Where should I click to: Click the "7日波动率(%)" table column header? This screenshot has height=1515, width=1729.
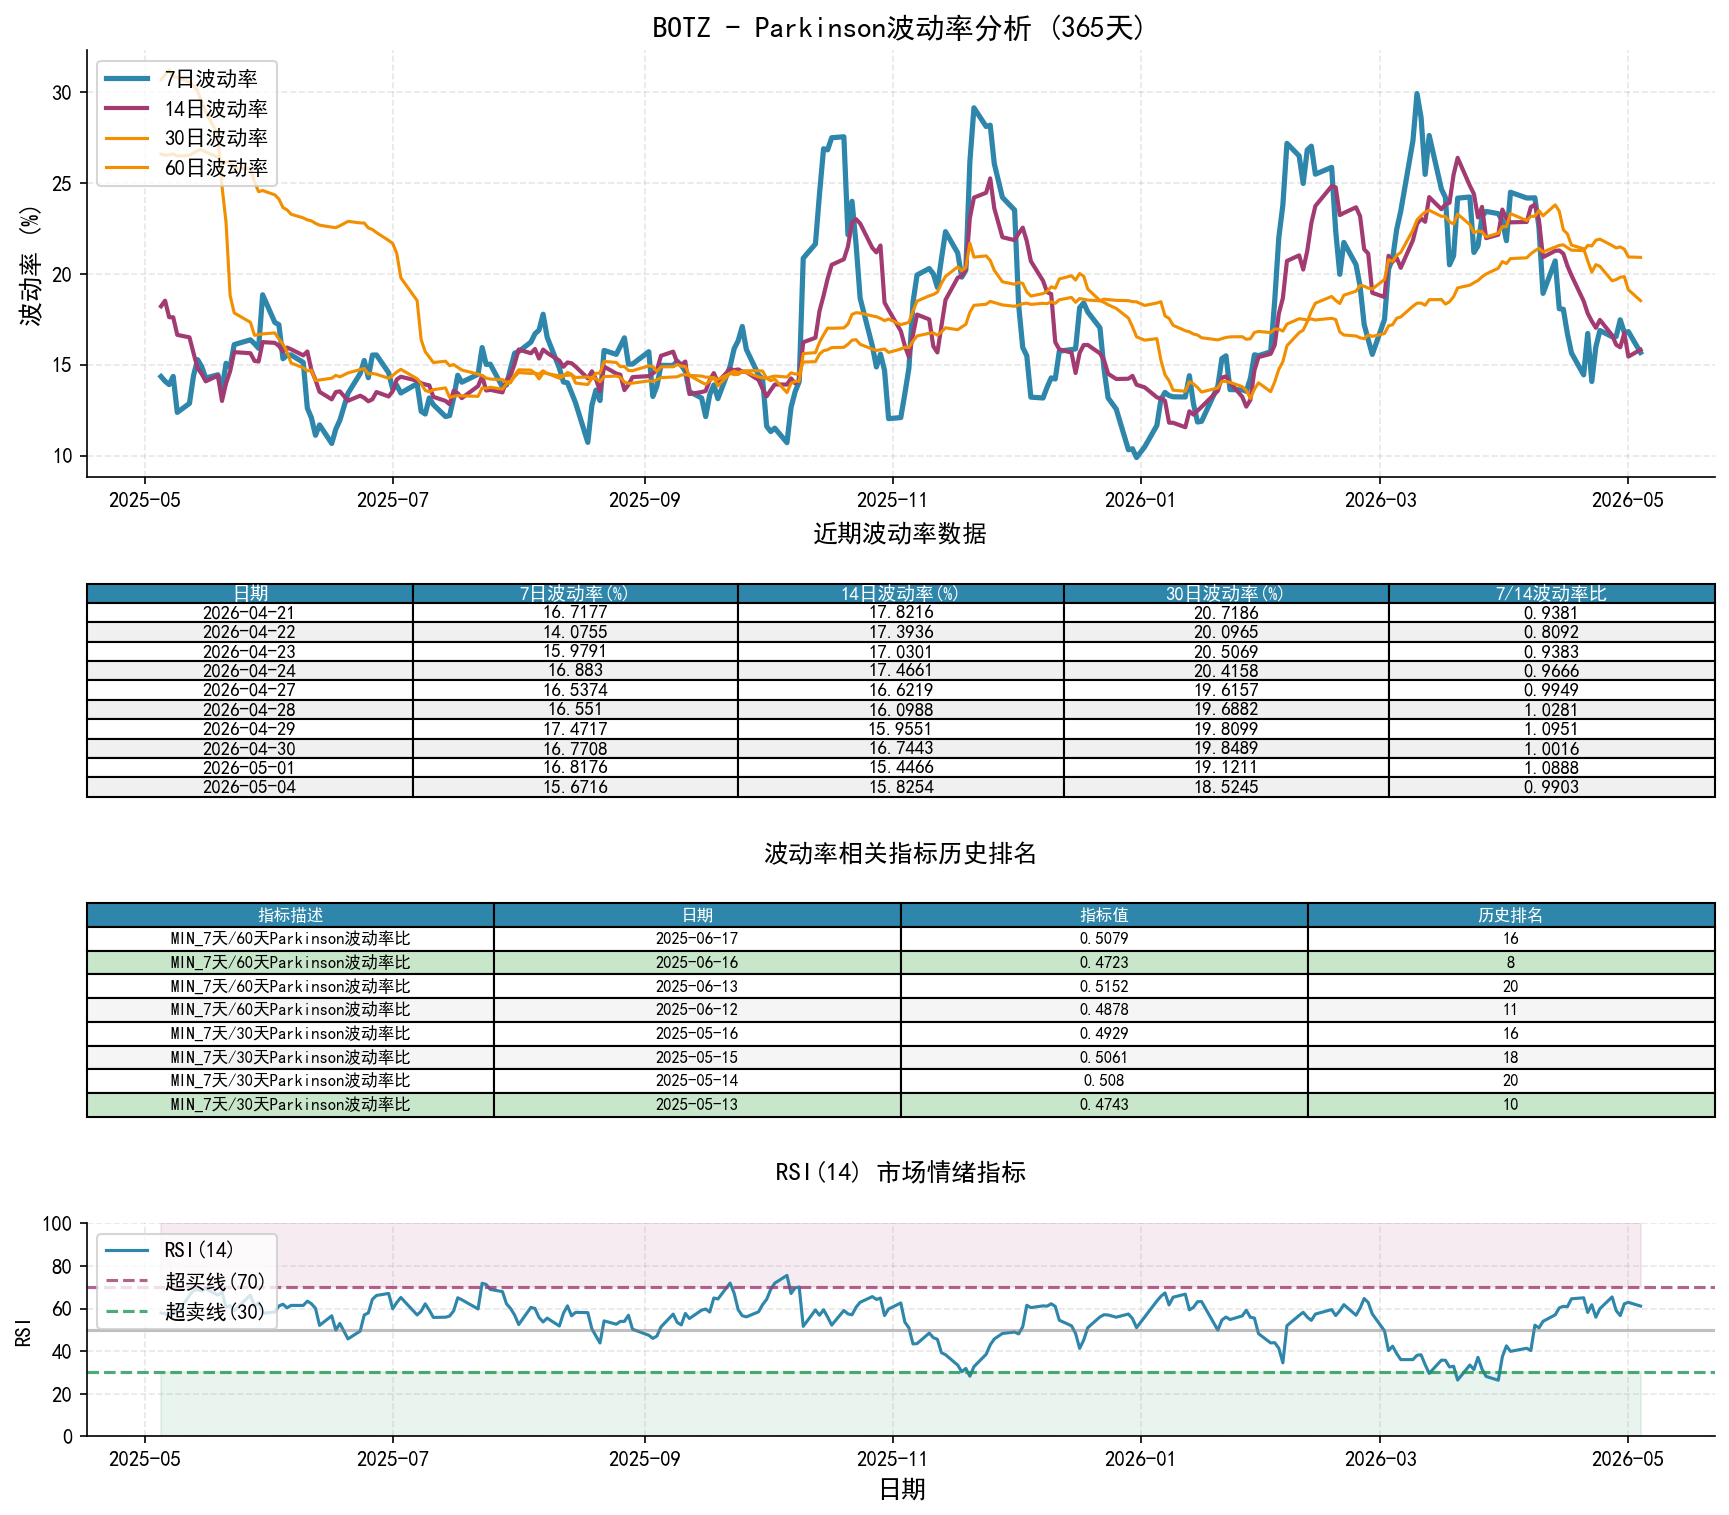(575, 593)
